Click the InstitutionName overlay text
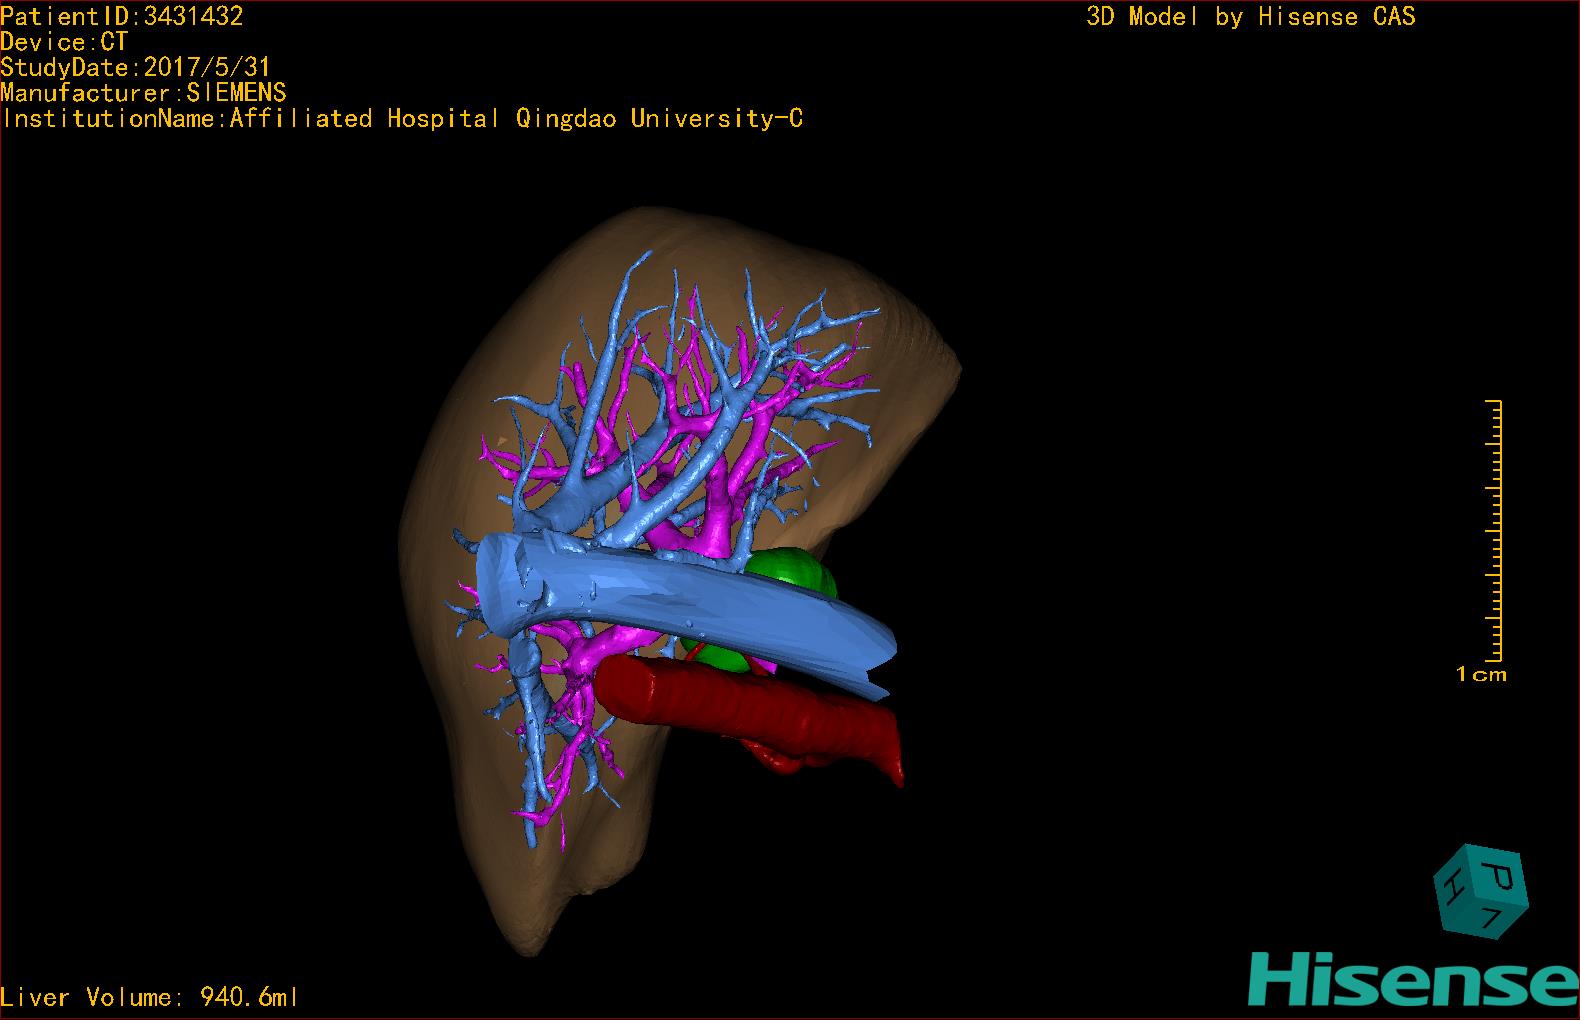Screen dimensions: 1580x1020 tap(402, 119)
